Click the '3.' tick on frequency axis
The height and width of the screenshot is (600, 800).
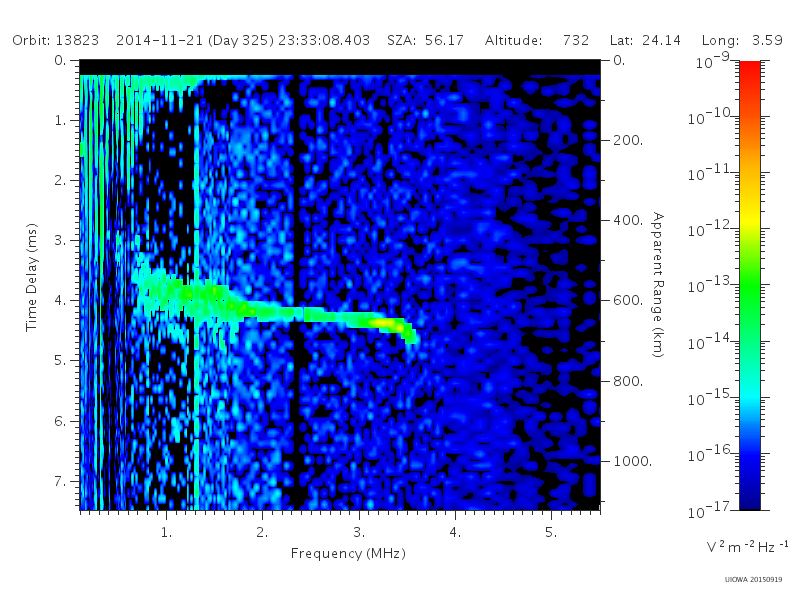coord(359,532)
